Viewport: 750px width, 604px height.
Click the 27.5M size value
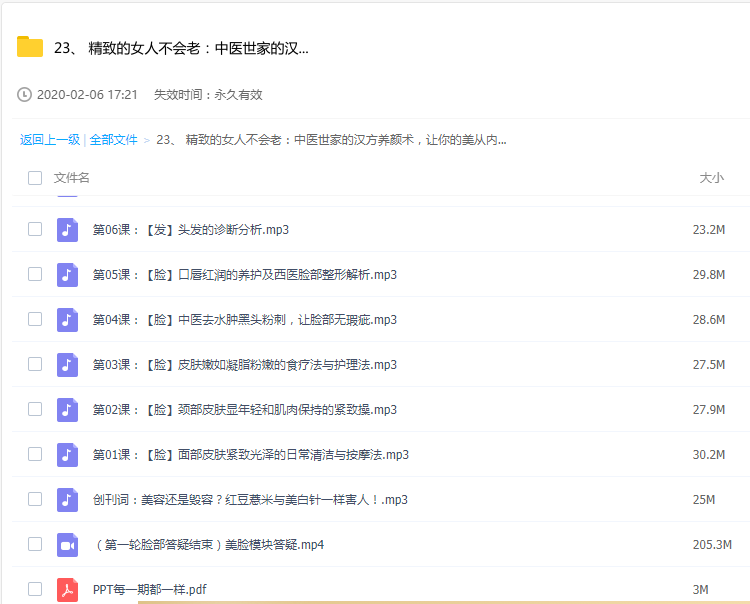pyautogui.click(x=709, y=365)
